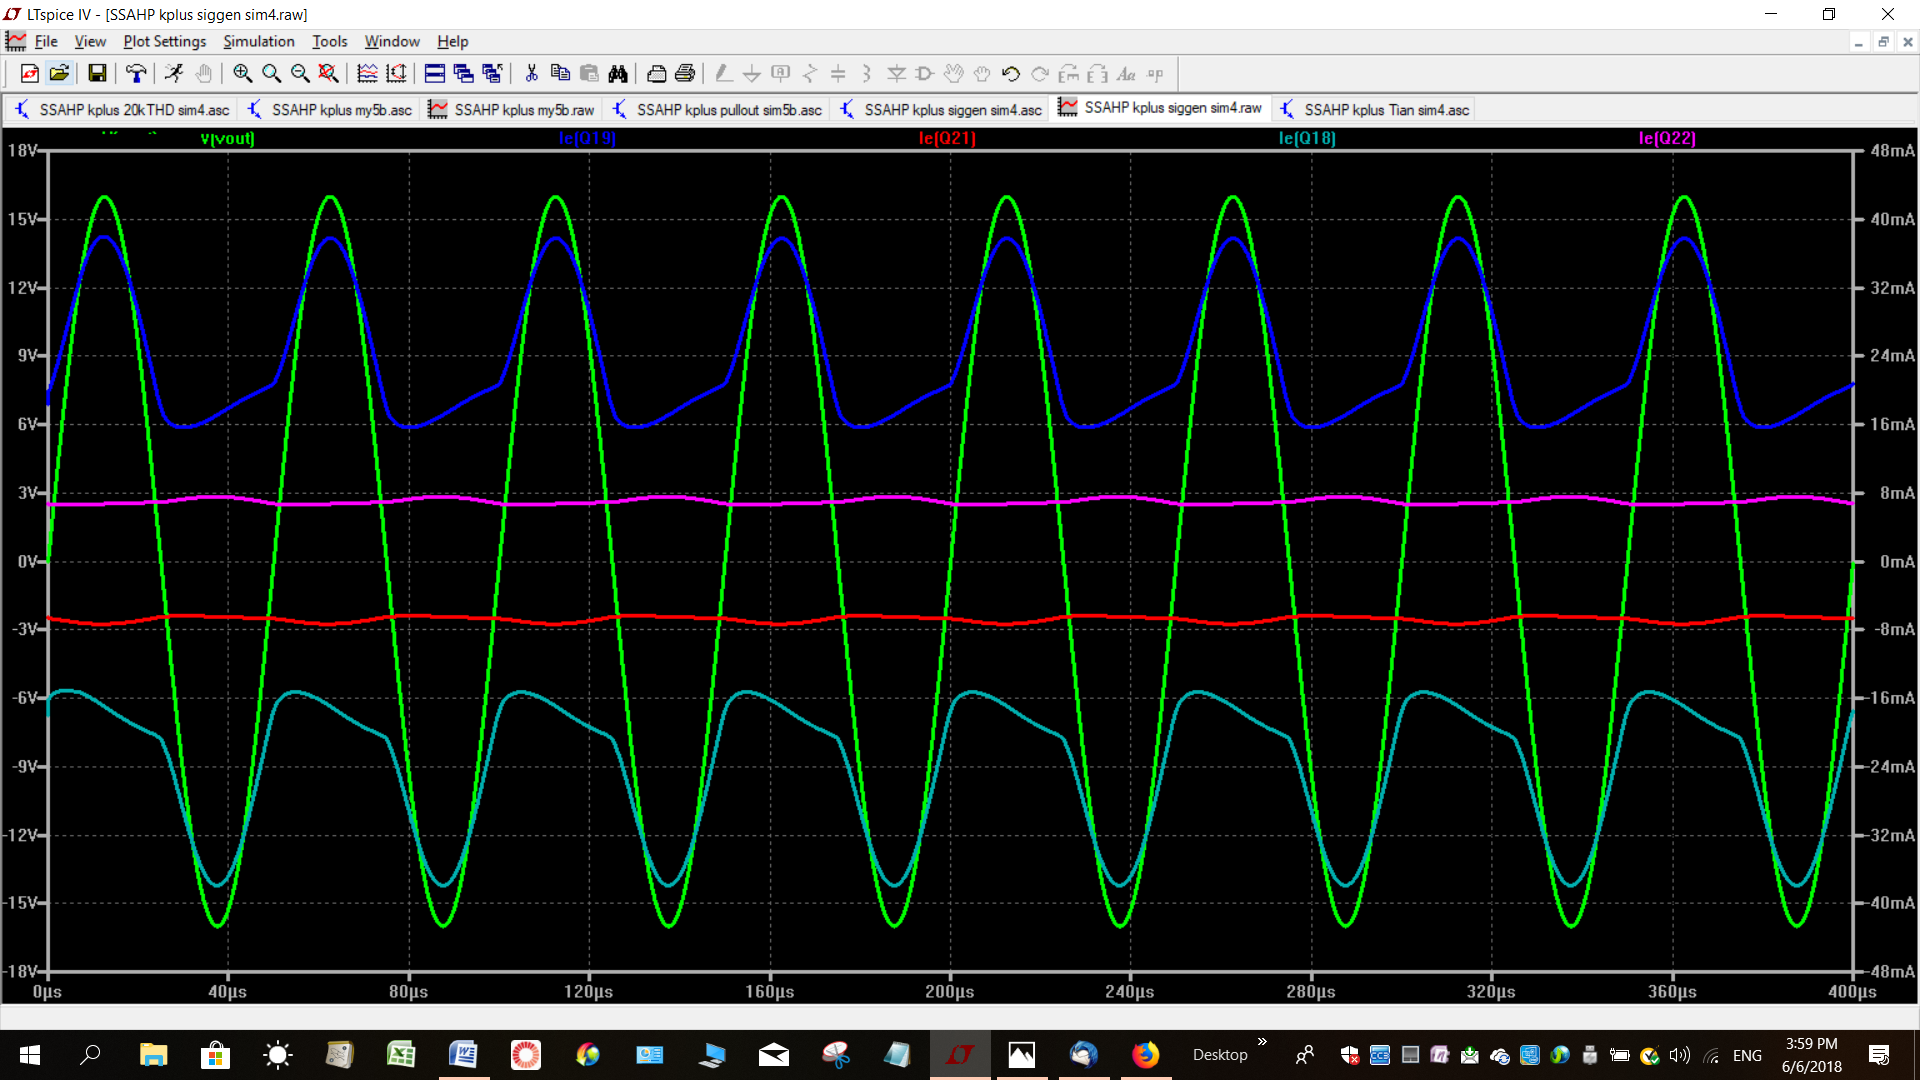Viewport: 1920px width, 1080px height.
Task: Save the plot with the floppy disk icon
Action: tap(97, 73)
